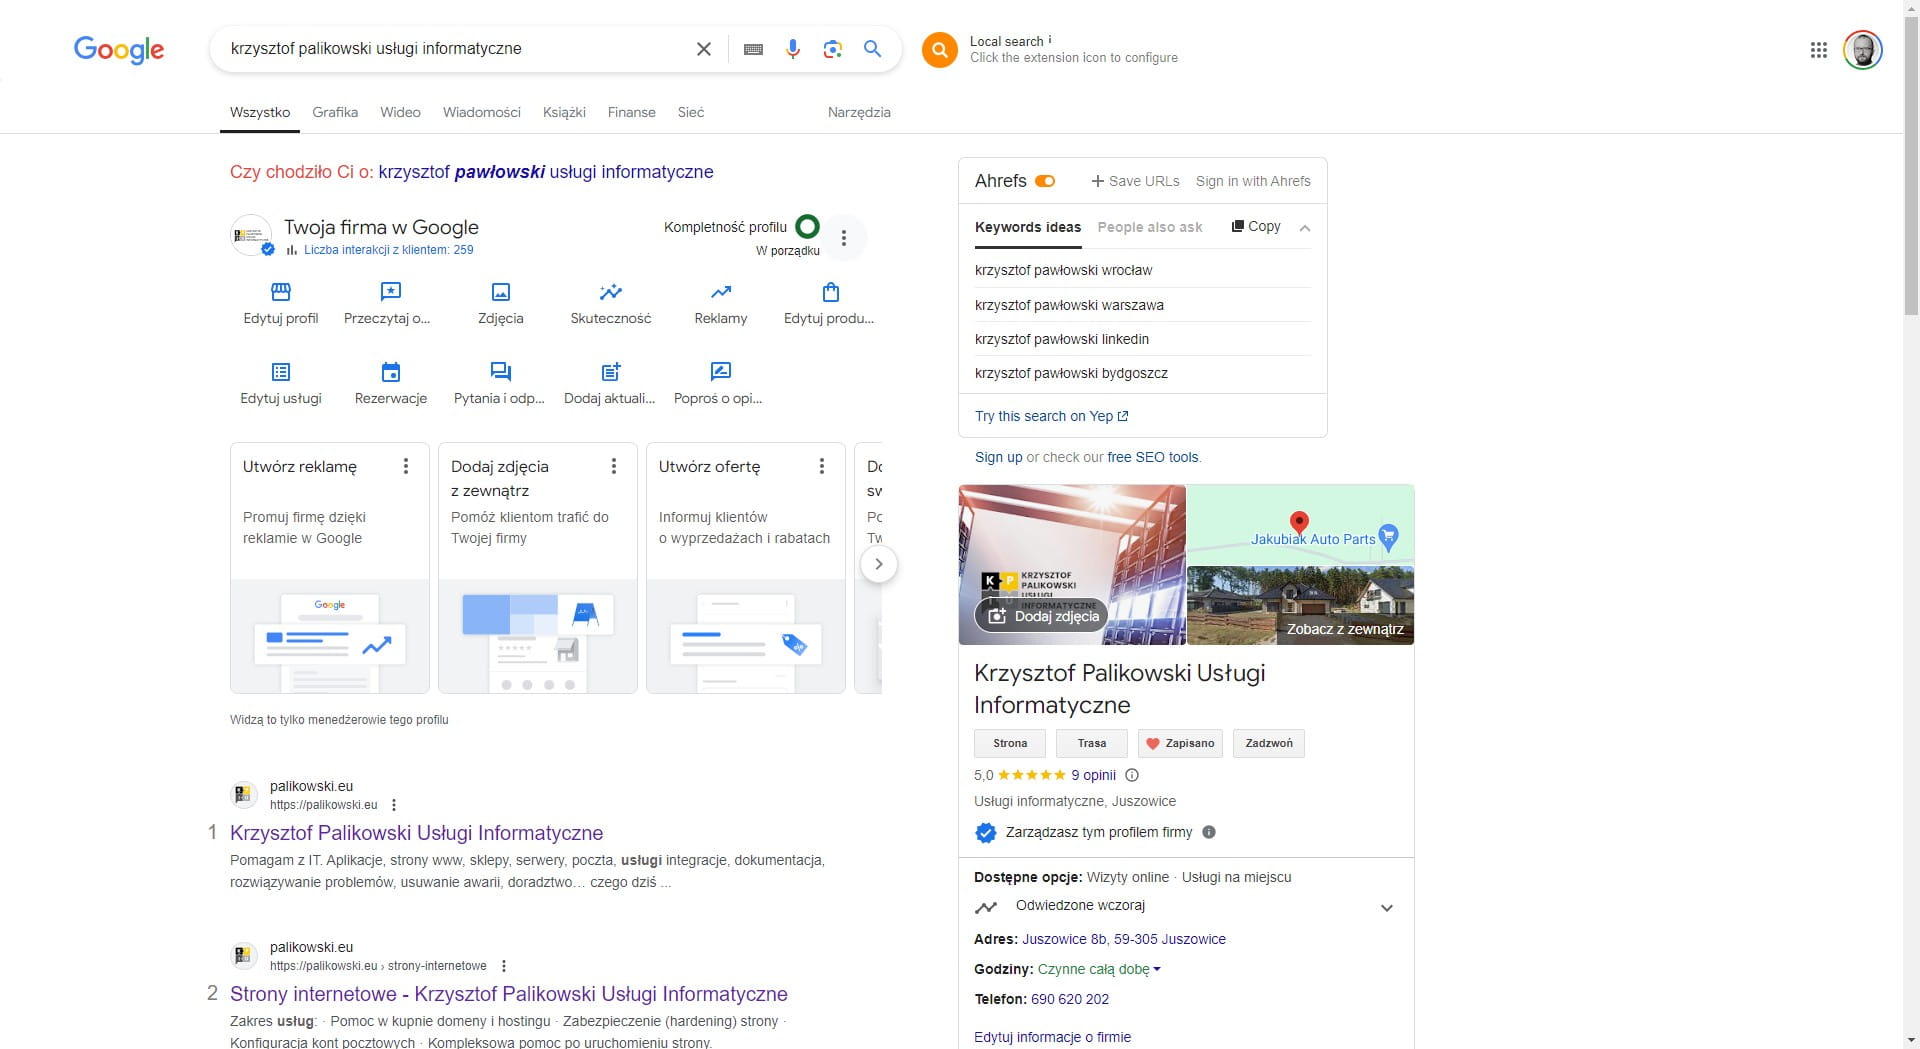
Task: Toggle the Zapisano saved heart button
Action: (x=1180, y=743)
